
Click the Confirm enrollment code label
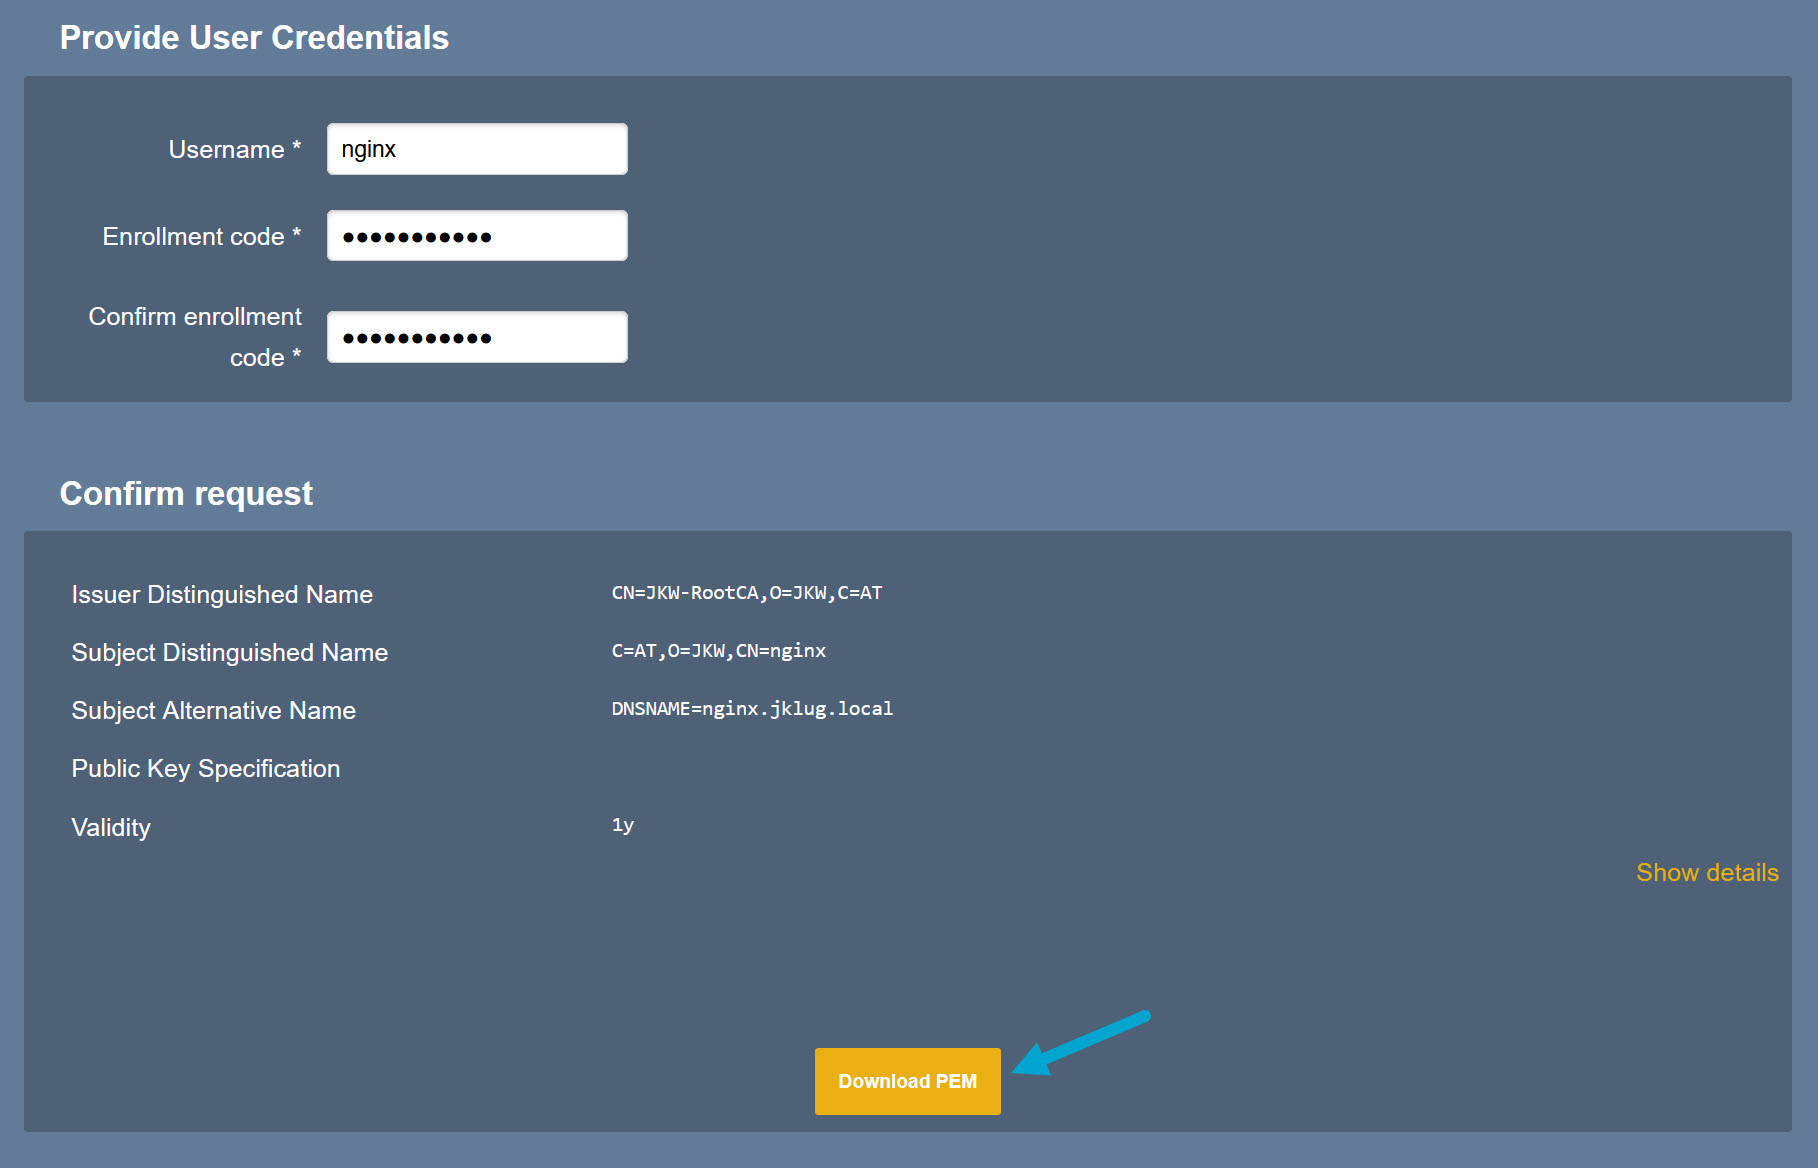pyautogui.click(x=195, y=337)
